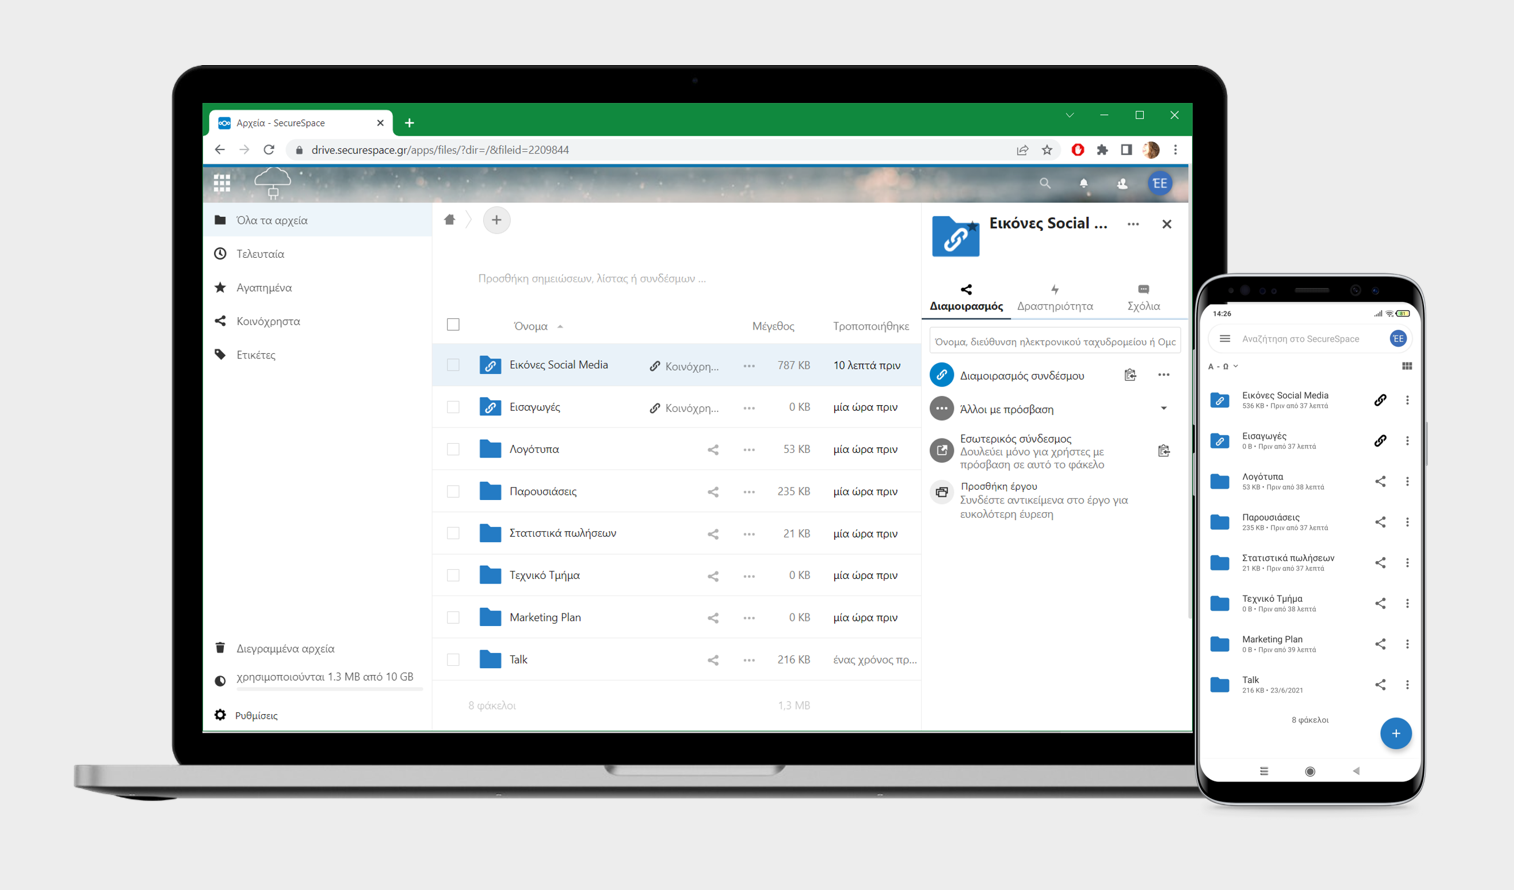
Task: Open the Στατιστικά πωλήσεων folder
Action: click(562, 534)
